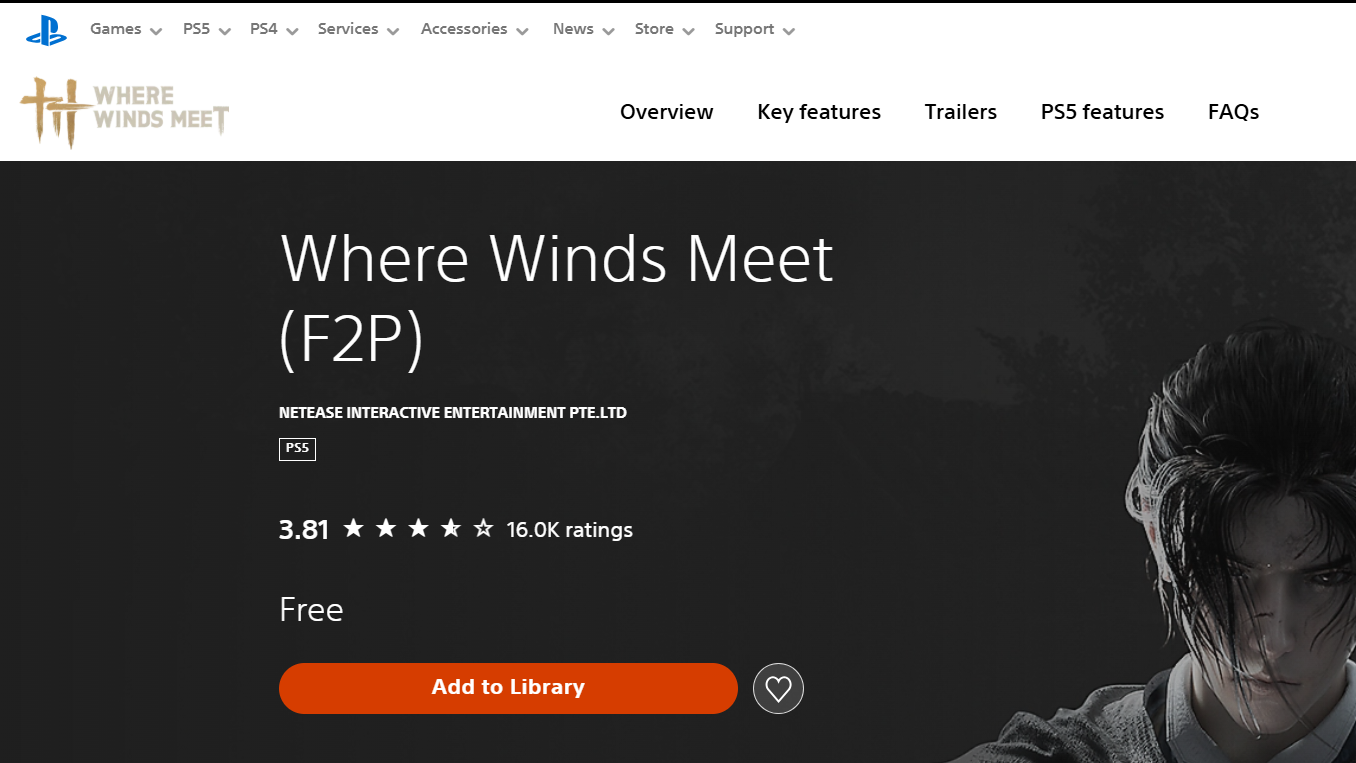
Task: Expand the Services menu chevron
Action: pyautogui.click(x=393, y=32)
